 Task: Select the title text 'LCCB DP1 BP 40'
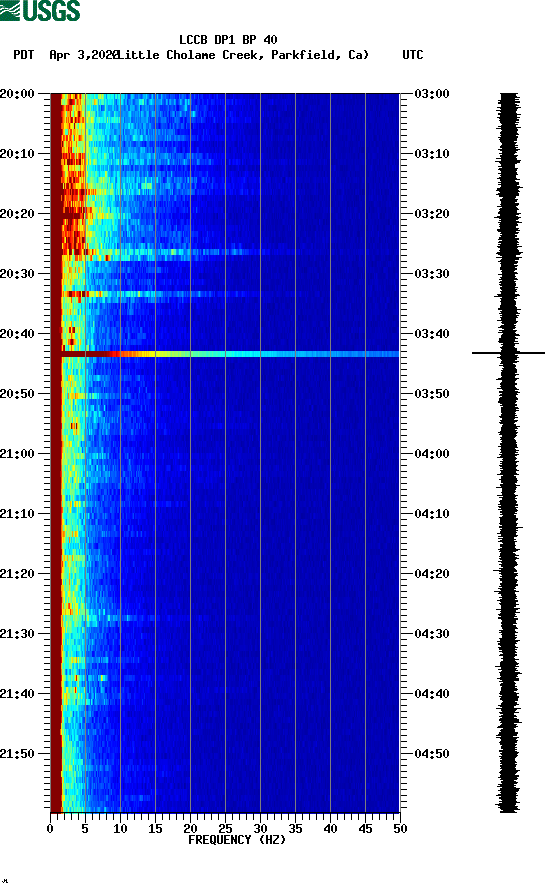pyautogui.click(x=228, y=40)
